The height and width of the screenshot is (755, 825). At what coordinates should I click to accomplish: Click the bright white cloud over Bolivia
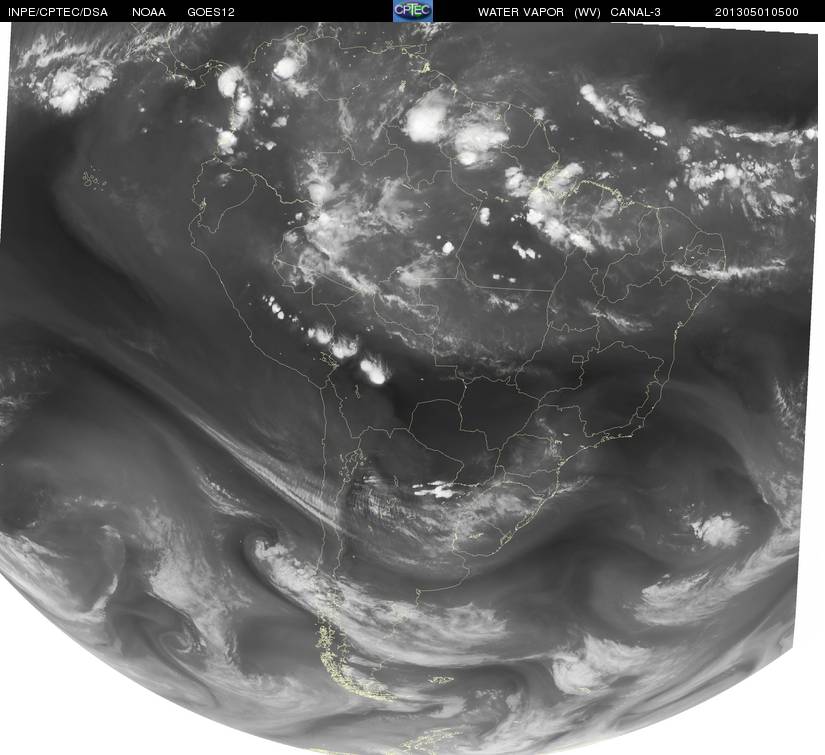click(x=376, y=372)
